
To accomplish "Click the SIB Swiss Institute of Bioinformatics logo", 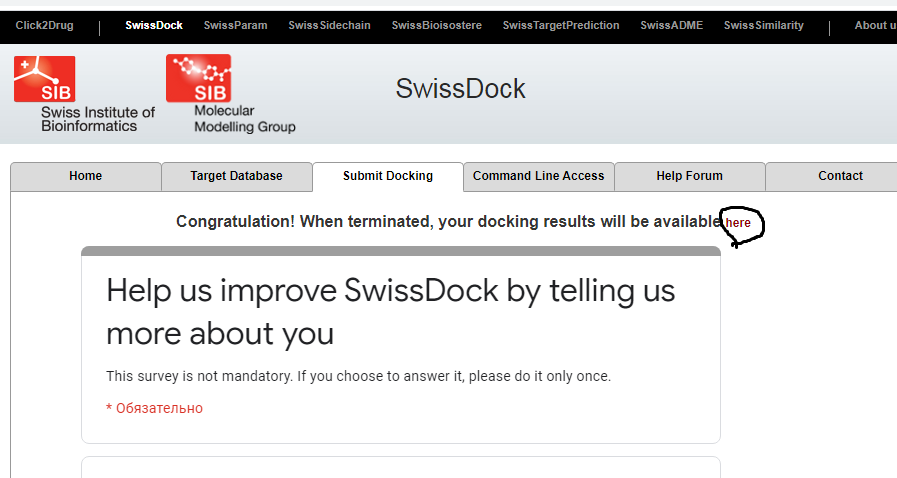I will [x=84, y=94].
